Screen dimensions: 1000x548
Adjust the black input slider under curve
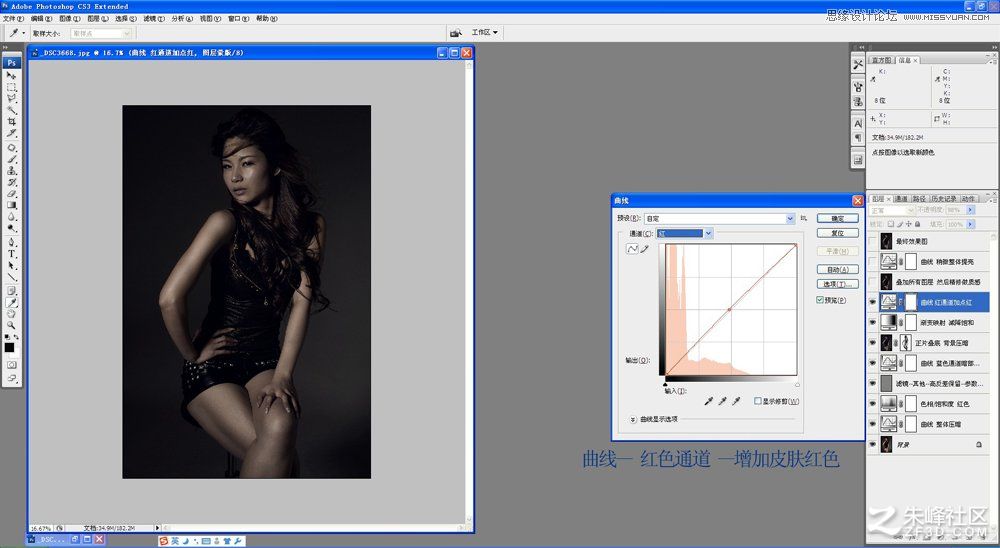click(665, 385)
